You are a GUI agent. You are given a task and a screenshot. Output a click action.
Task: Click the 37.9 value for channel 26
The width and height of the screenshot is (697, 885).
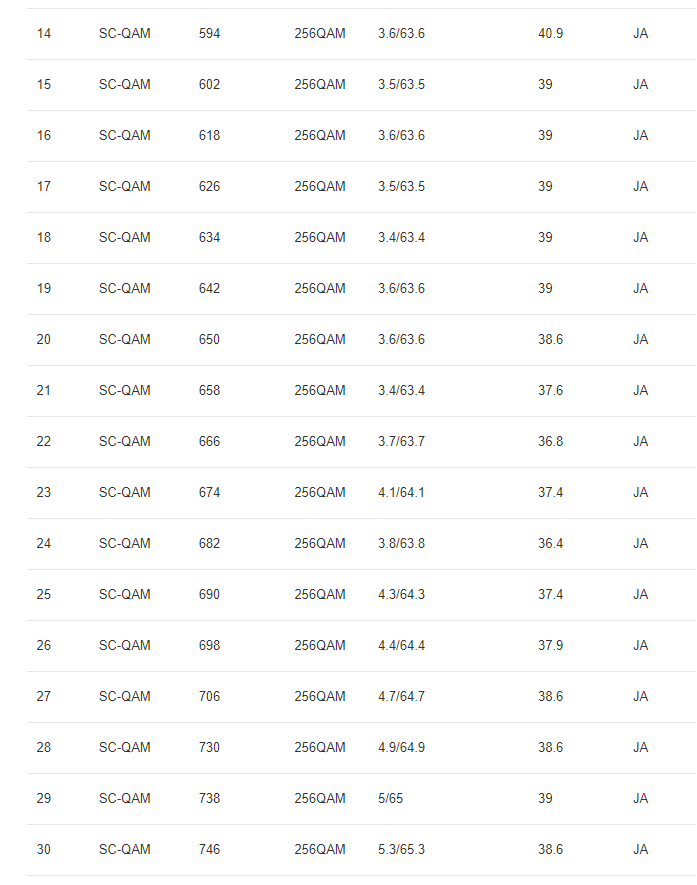(550, 646)
